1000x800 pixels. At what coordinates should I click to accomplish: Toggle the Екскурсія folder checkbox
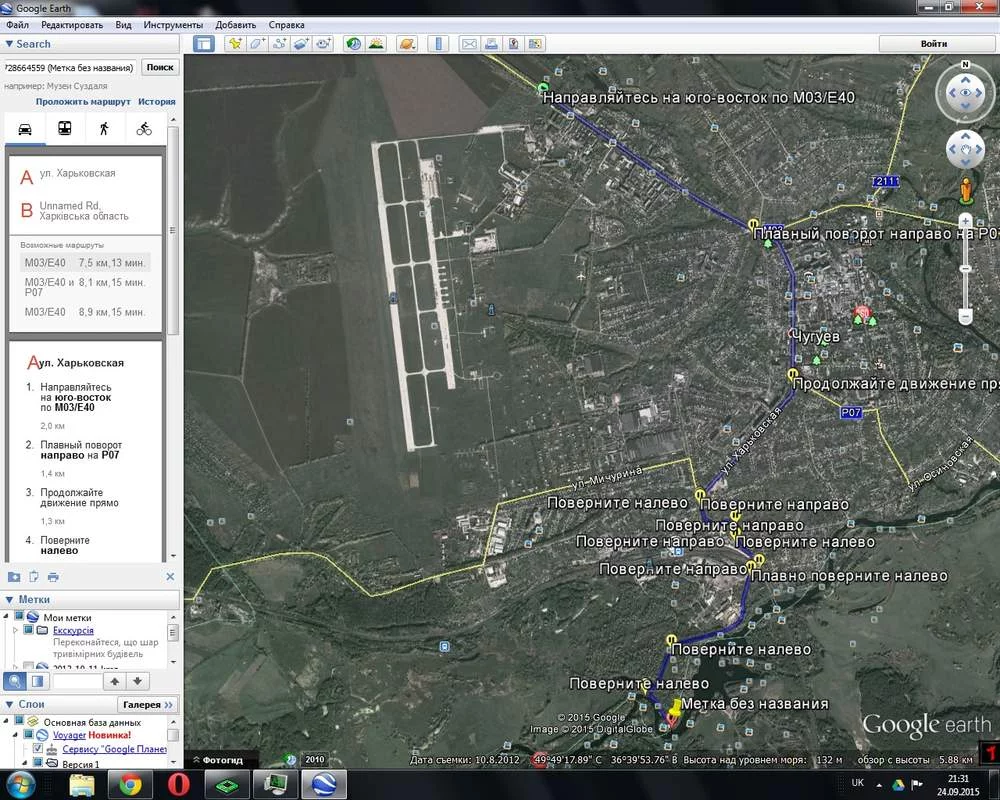[x=30, y=631]
